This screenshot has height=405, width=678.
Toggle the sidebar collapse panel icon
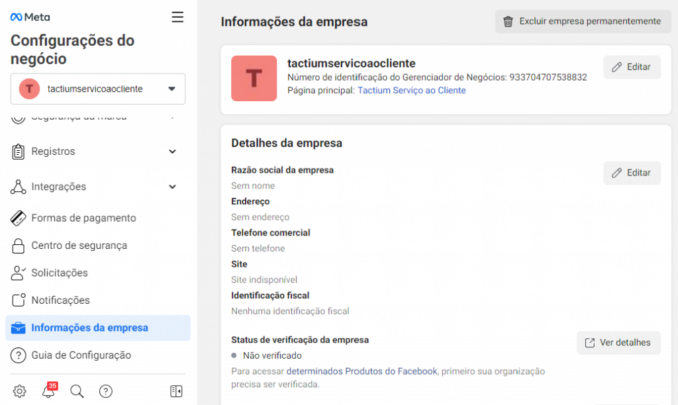coord(176,391)
